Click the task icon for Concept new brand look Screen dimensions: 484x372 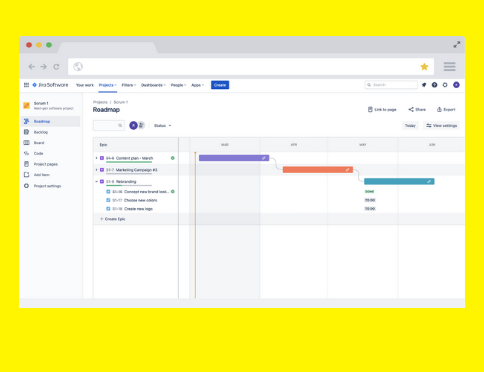coord(108,192)
